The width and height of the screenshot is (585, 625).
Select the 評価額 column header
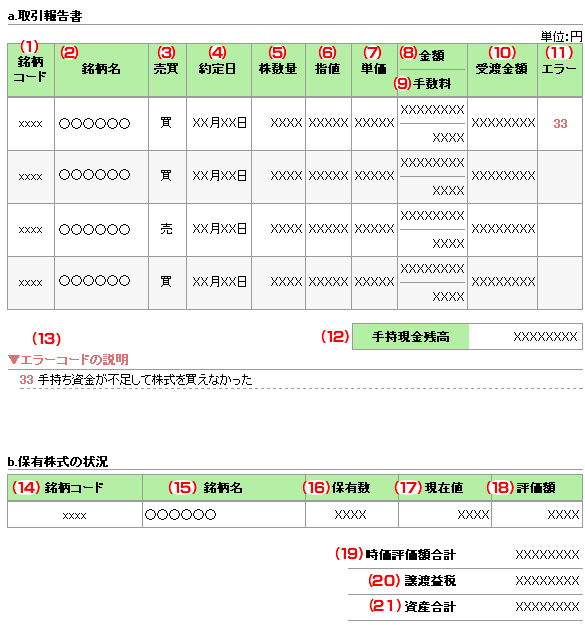click(536, 487)
